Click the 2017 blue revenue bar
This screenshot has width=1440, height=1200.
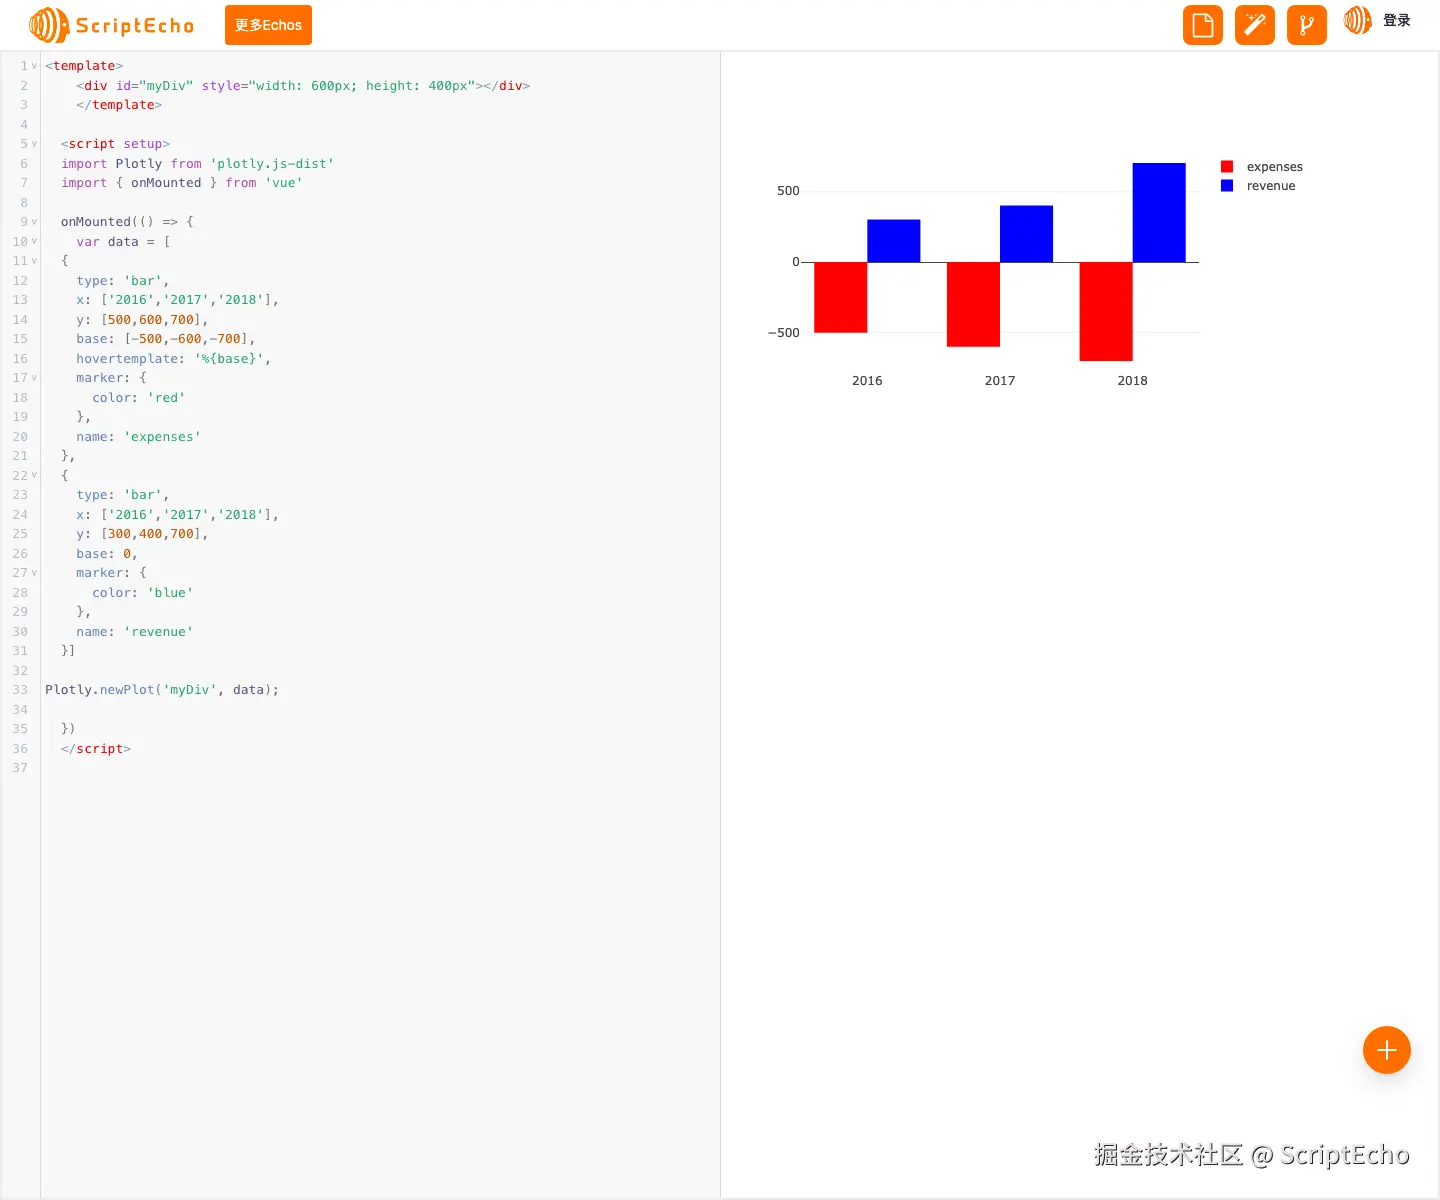(1026, 234)
